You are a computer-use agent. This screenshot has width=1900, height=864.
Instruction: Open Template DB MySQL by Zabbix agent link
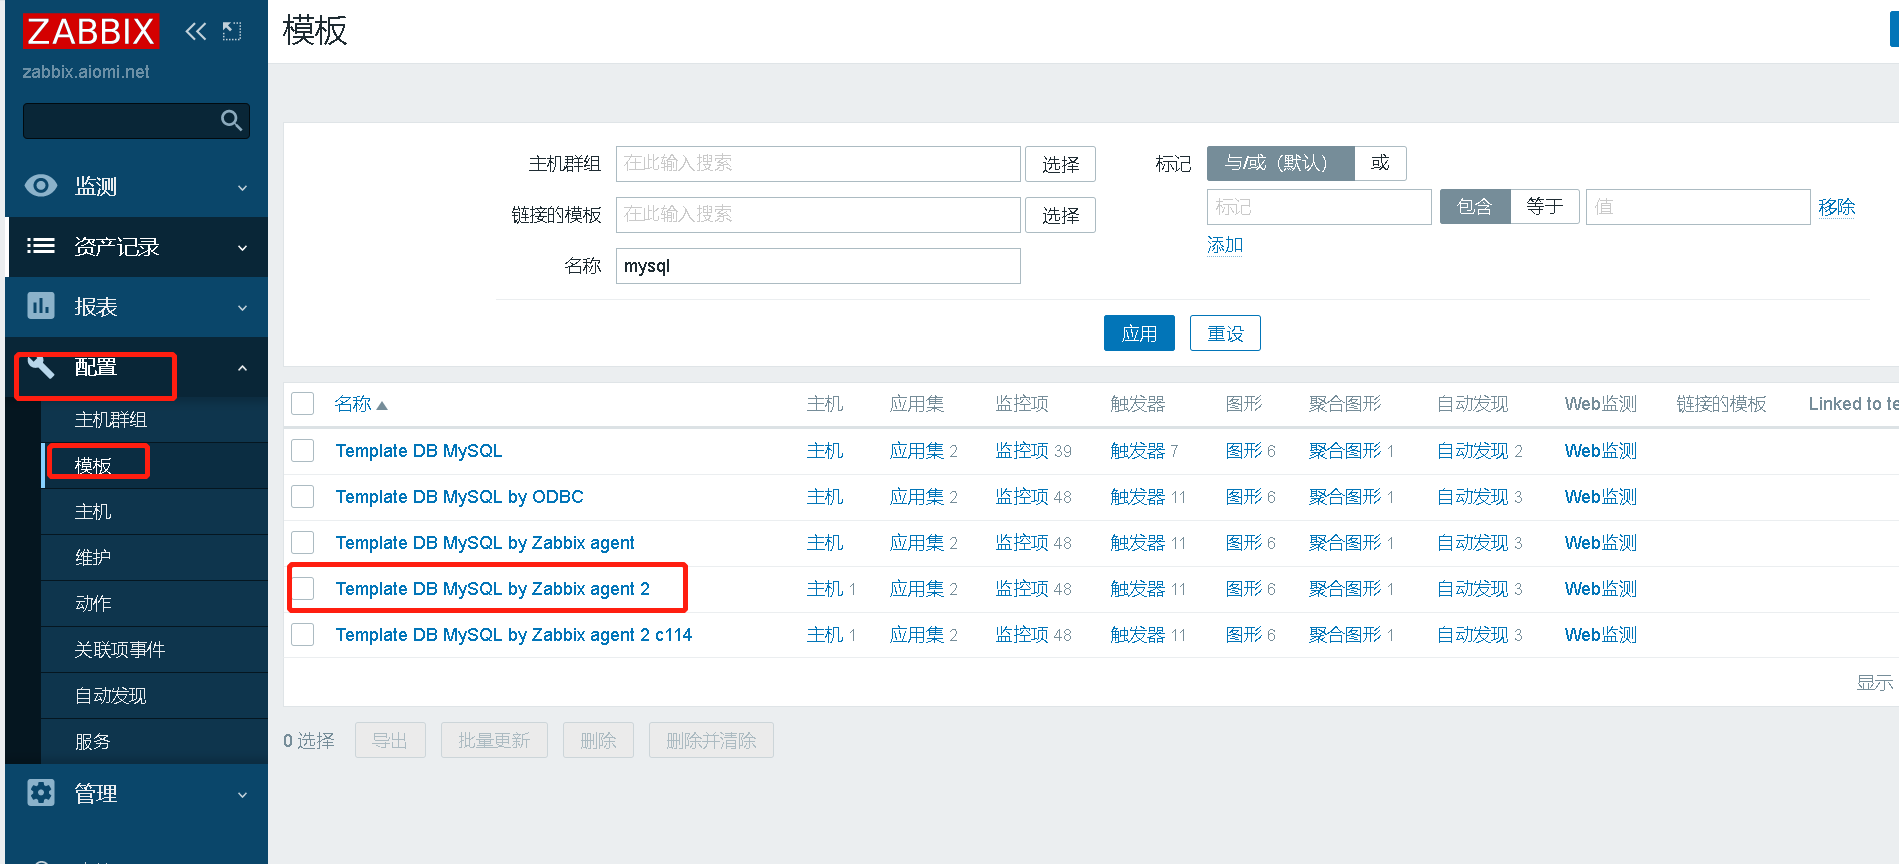485,543
